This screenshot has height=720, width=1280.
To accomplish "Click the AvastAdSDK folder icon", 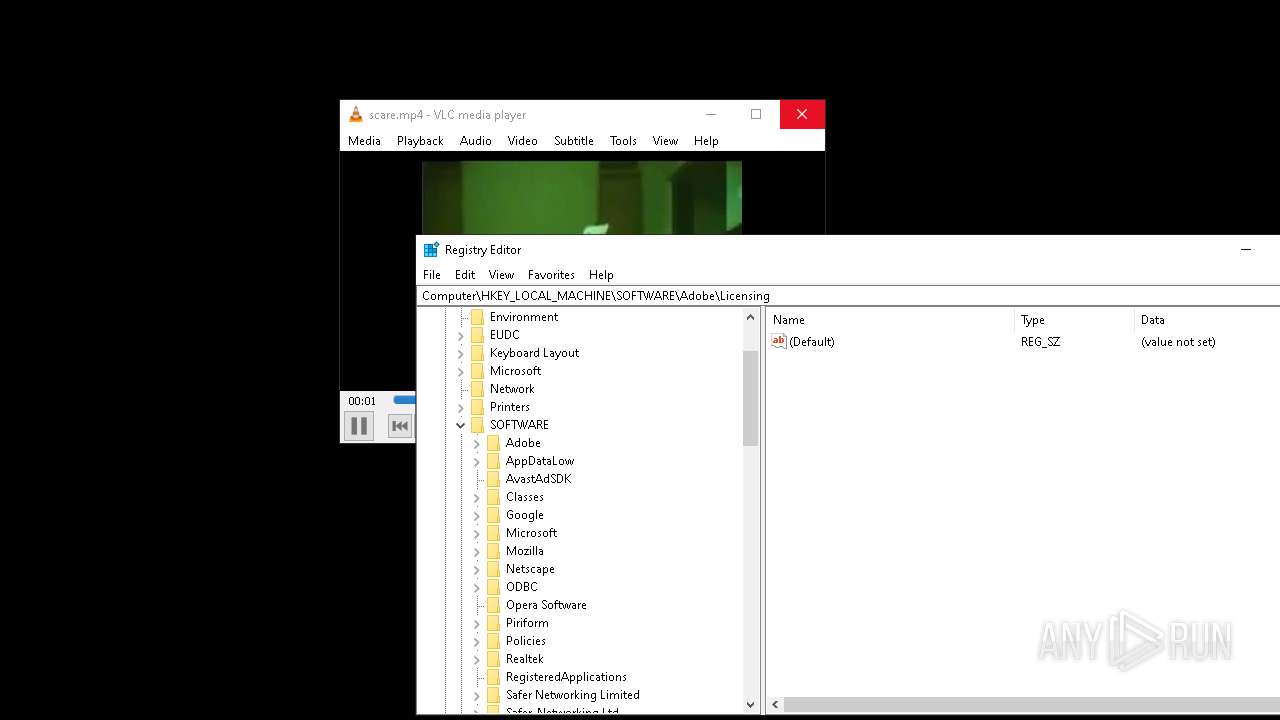I will 493,479.
